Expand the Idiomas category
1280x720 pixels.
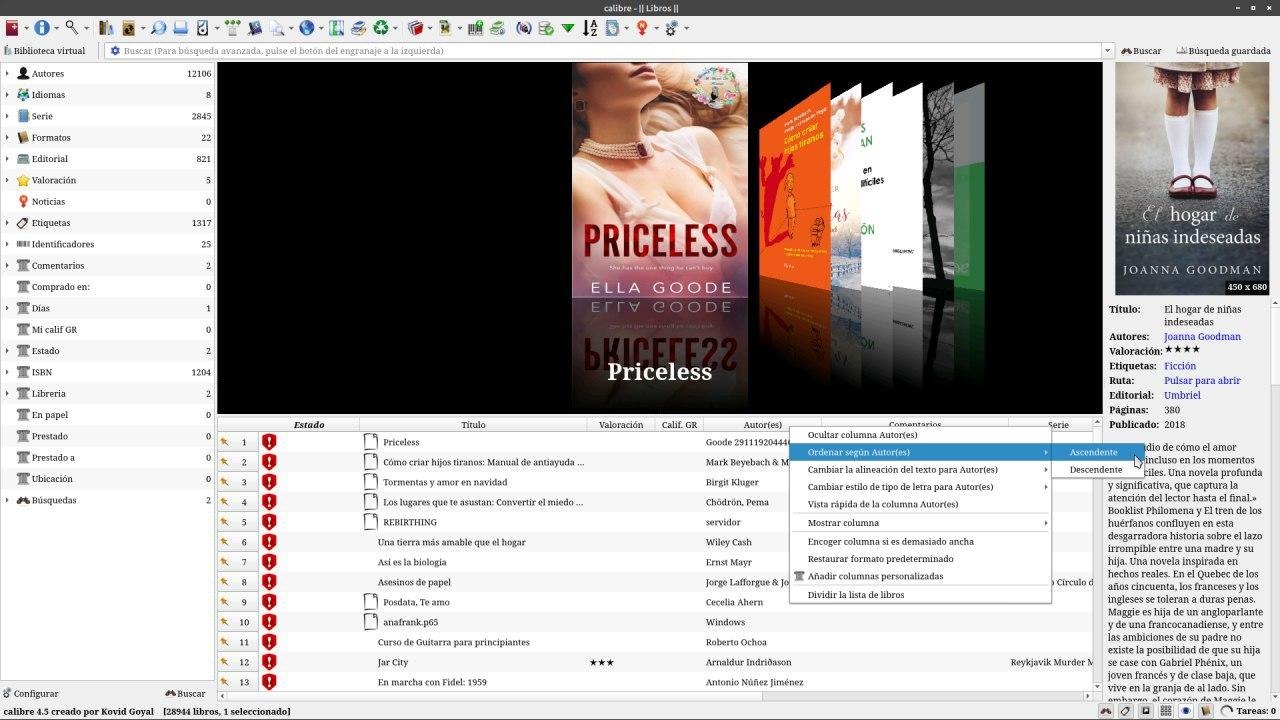pyautogui.click(x=7, y=95)
